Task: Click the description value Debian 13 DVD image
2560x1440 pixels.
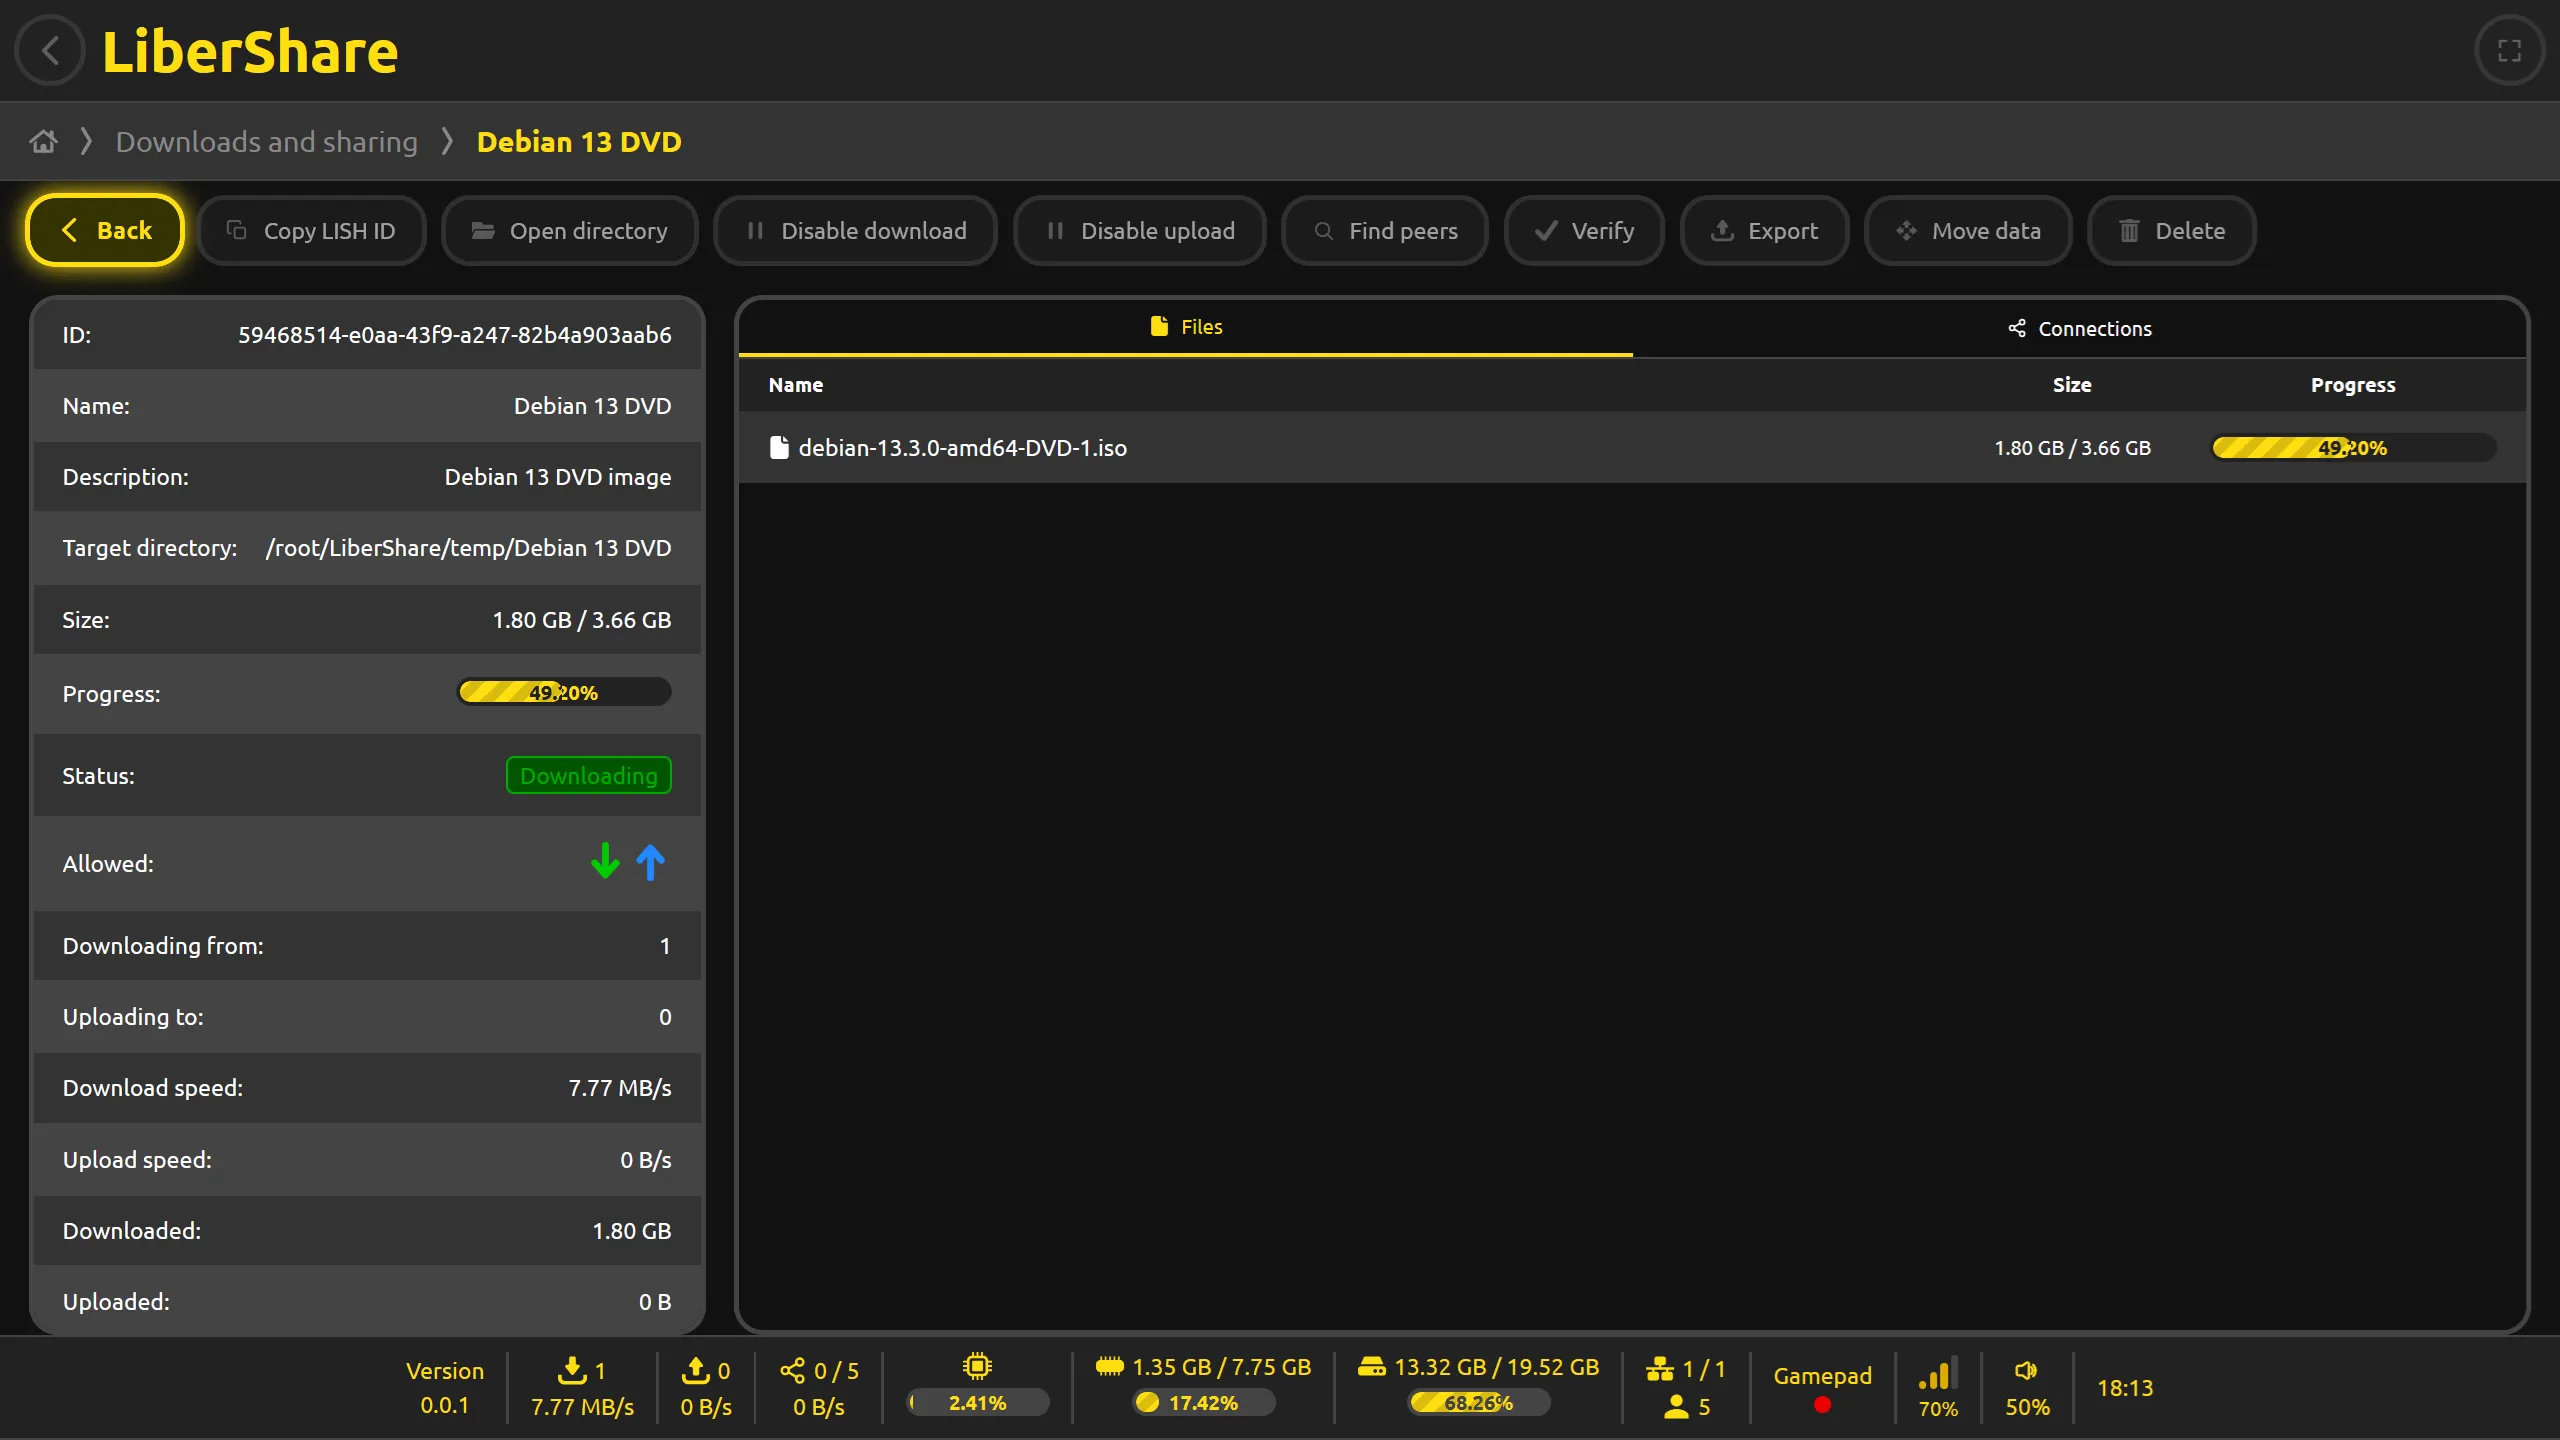Action: [x=558, y=476]
